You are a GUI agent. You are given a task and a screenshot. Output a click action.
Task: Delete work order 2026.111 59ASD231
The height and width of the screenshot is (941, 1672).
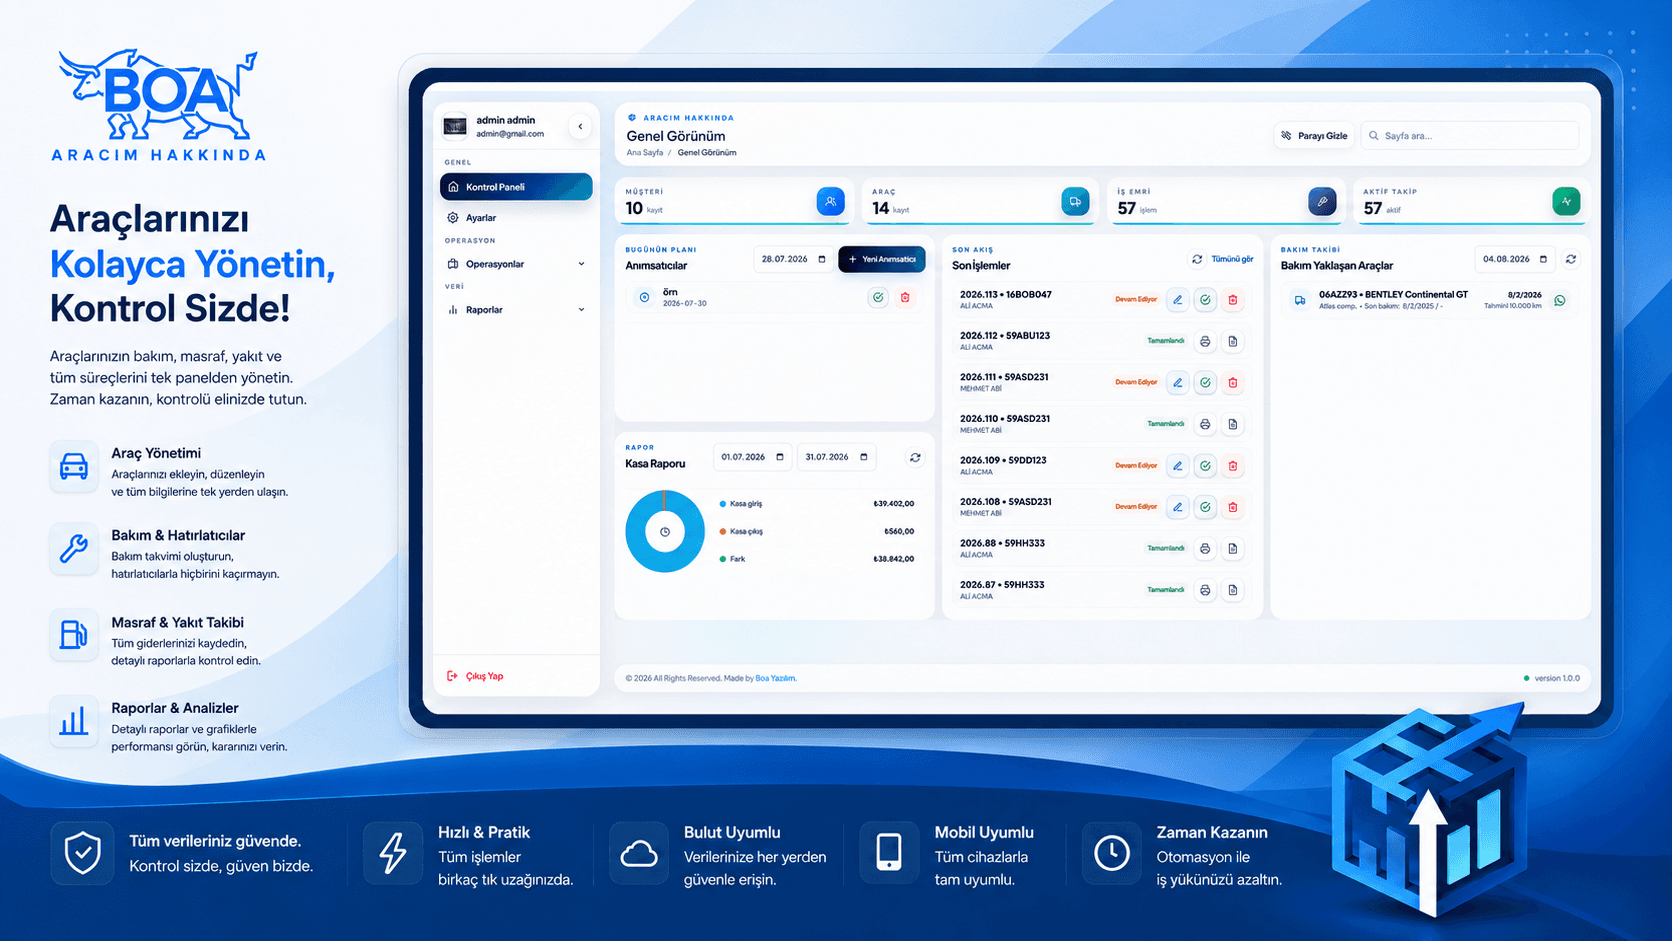[1233, 382]
